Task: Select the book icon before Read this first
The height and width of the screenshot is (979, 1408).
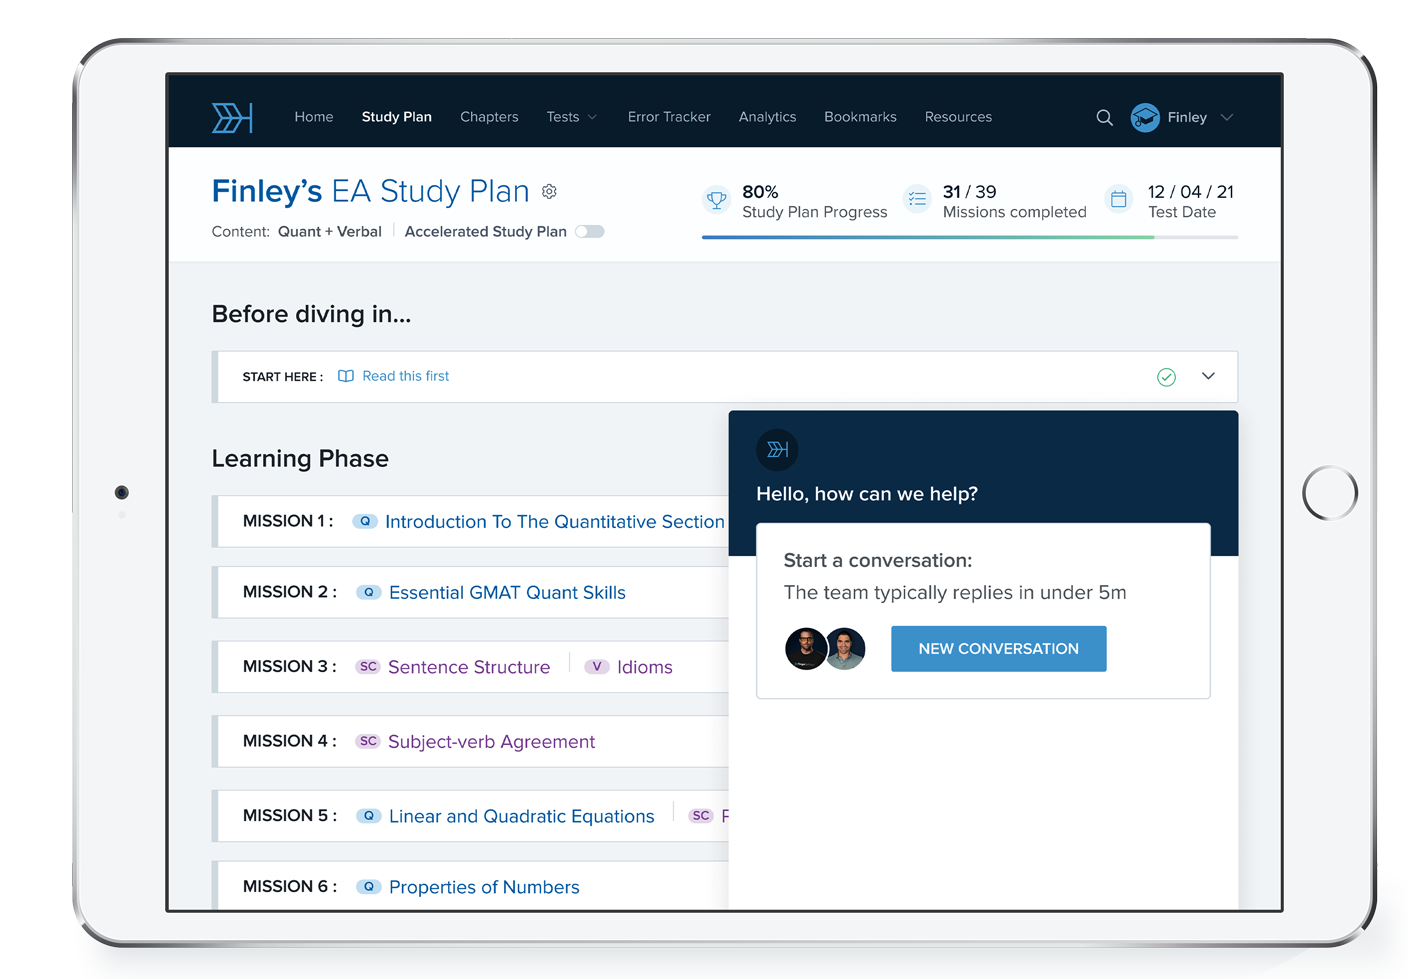Action: (345, 375)
